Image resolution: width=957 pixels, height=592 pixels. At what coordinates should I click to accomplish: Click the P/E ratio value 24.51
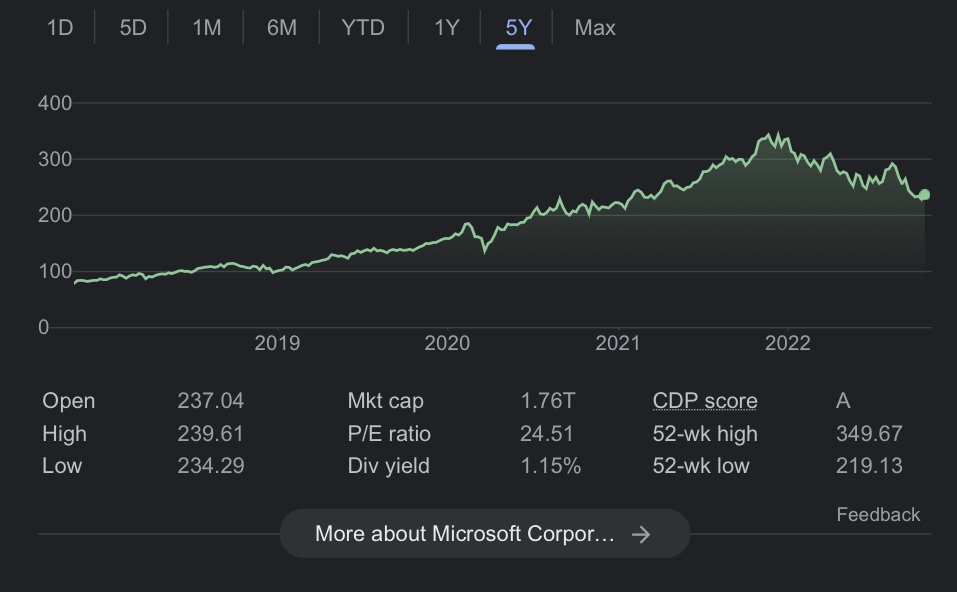tap(546, 434)
